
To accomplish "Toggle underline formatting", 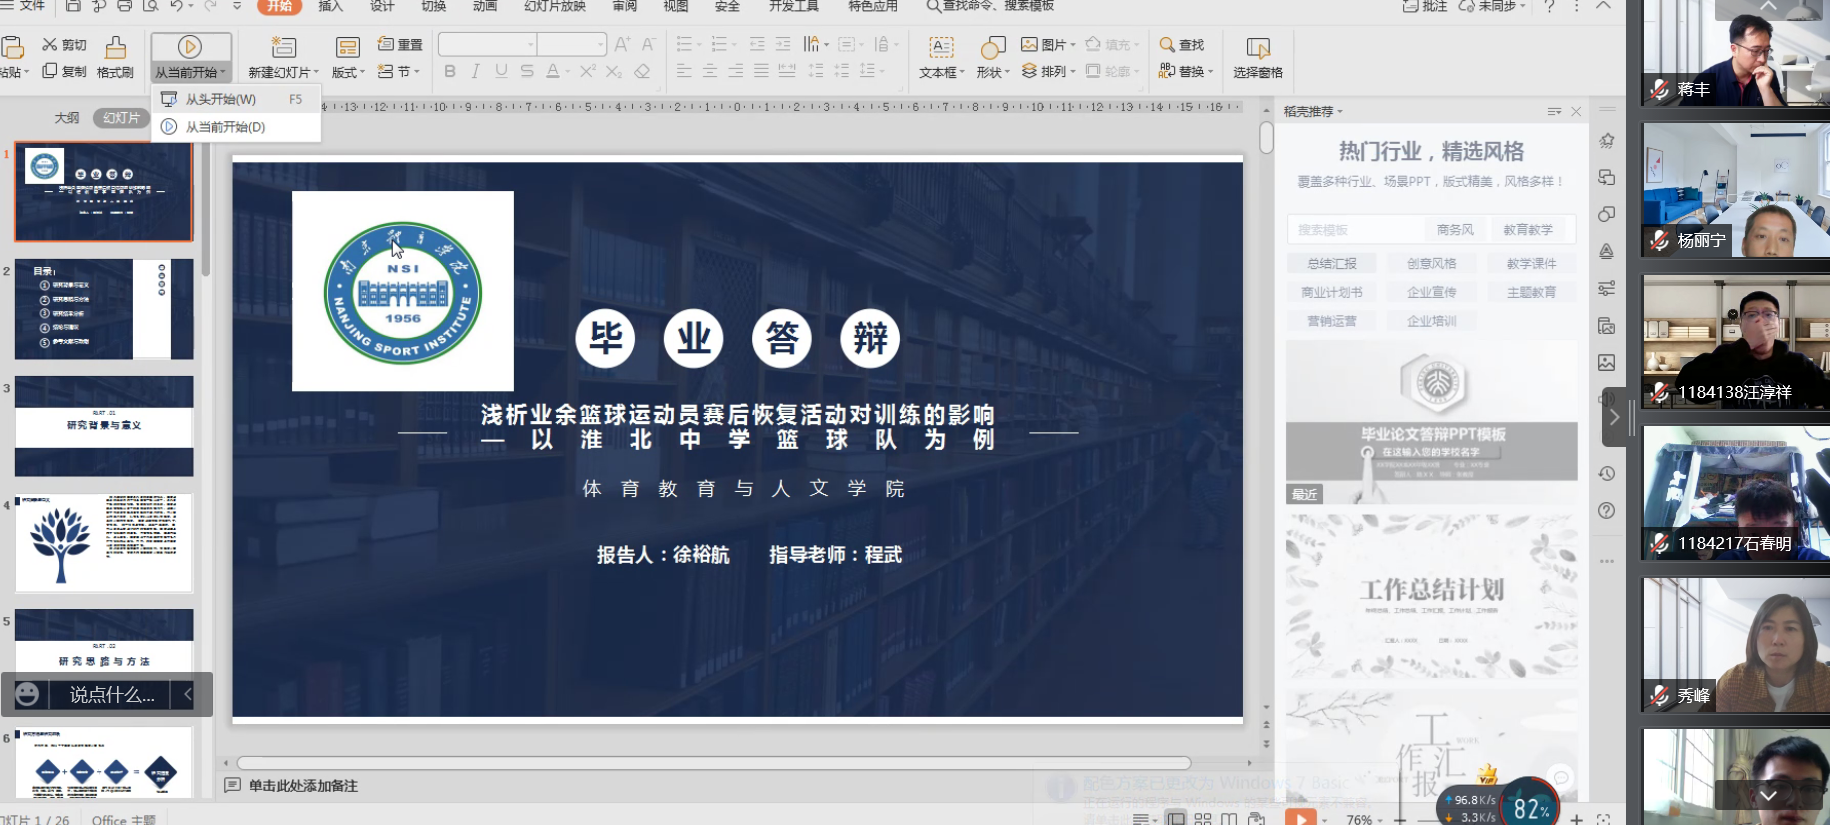I will (x=501, y=71).
